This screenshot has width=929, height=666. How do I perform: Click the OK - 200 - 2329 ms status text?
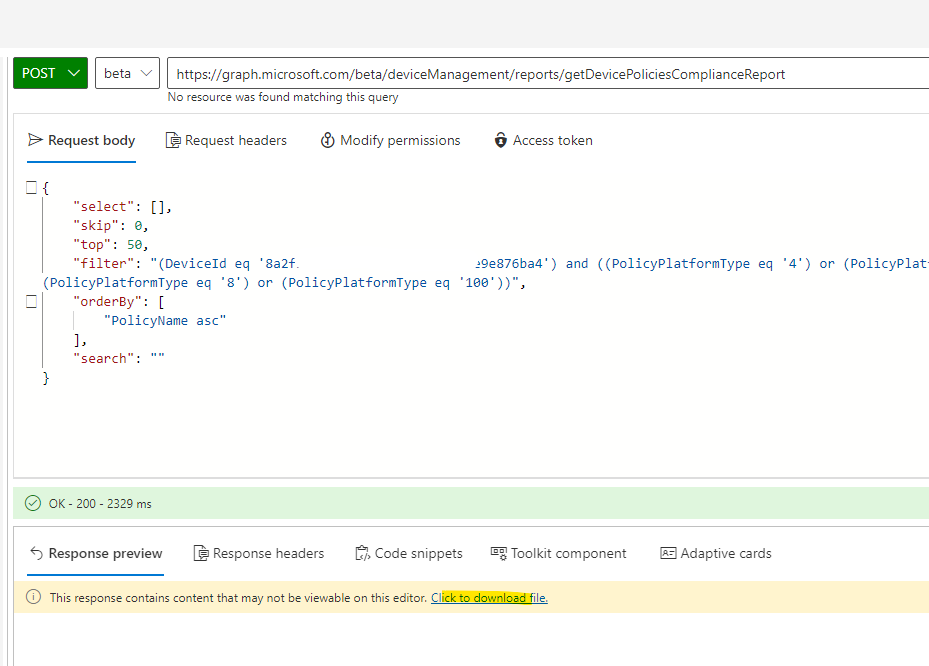100,504
